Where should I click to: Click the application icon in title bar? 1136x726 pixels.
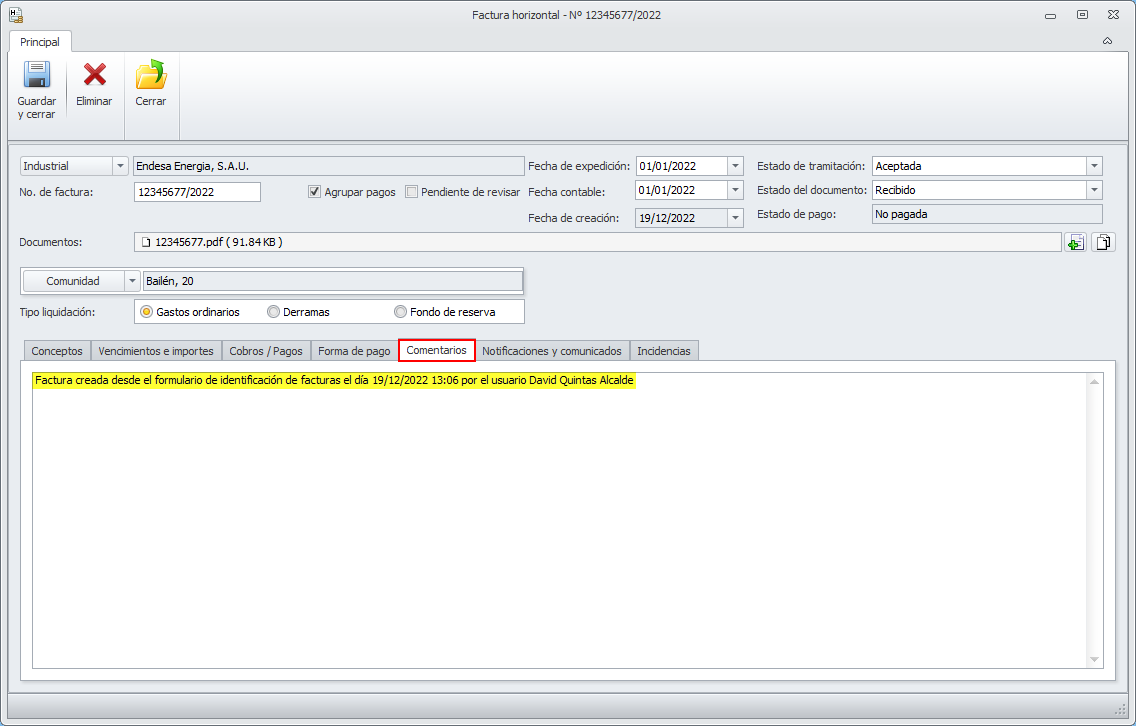pyautogui.click(x=16, y=14)
